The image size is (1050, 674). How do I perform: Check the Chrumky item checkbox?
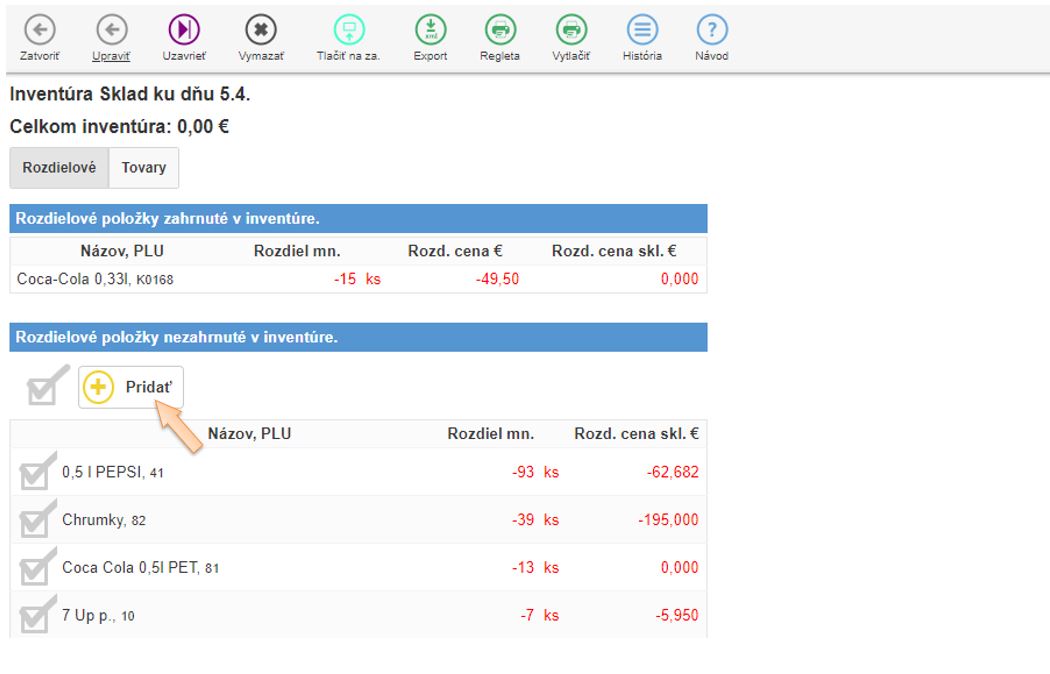pos(37,520)
